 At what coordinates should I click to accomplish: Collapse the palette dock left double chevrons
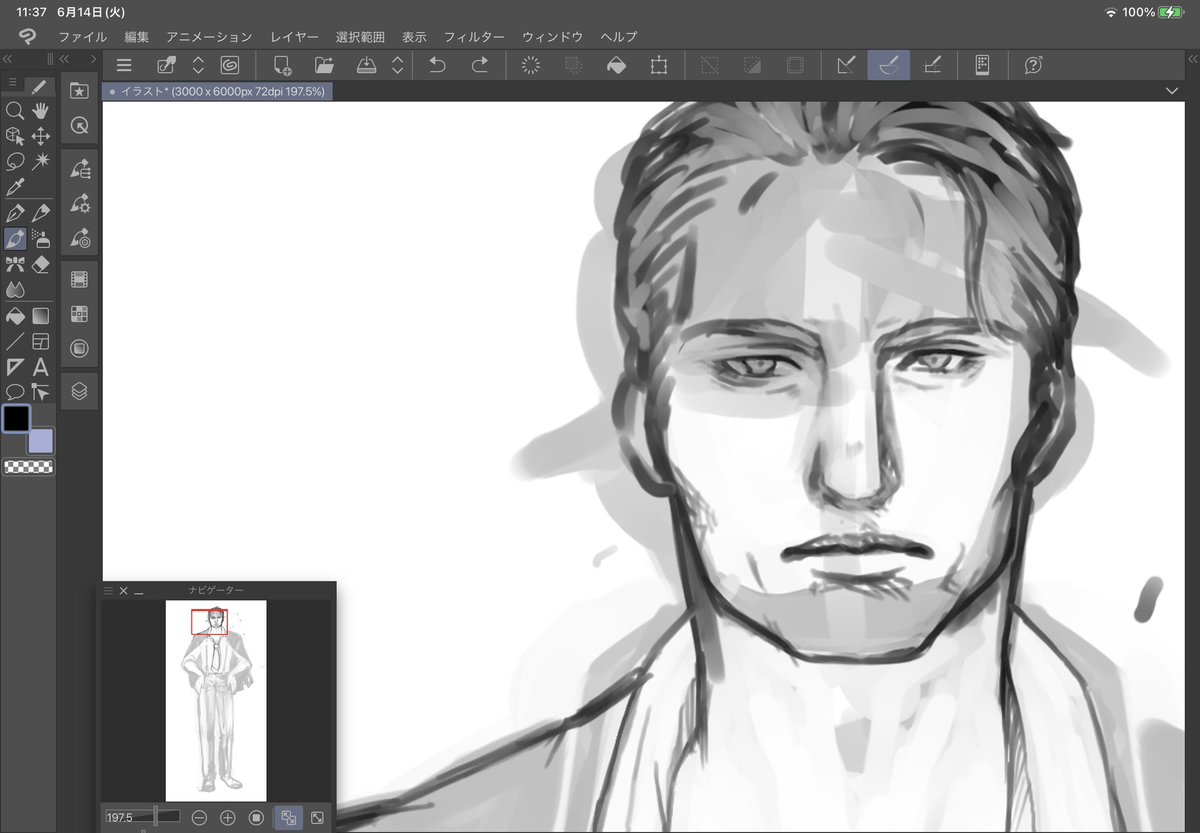point(64,59)
